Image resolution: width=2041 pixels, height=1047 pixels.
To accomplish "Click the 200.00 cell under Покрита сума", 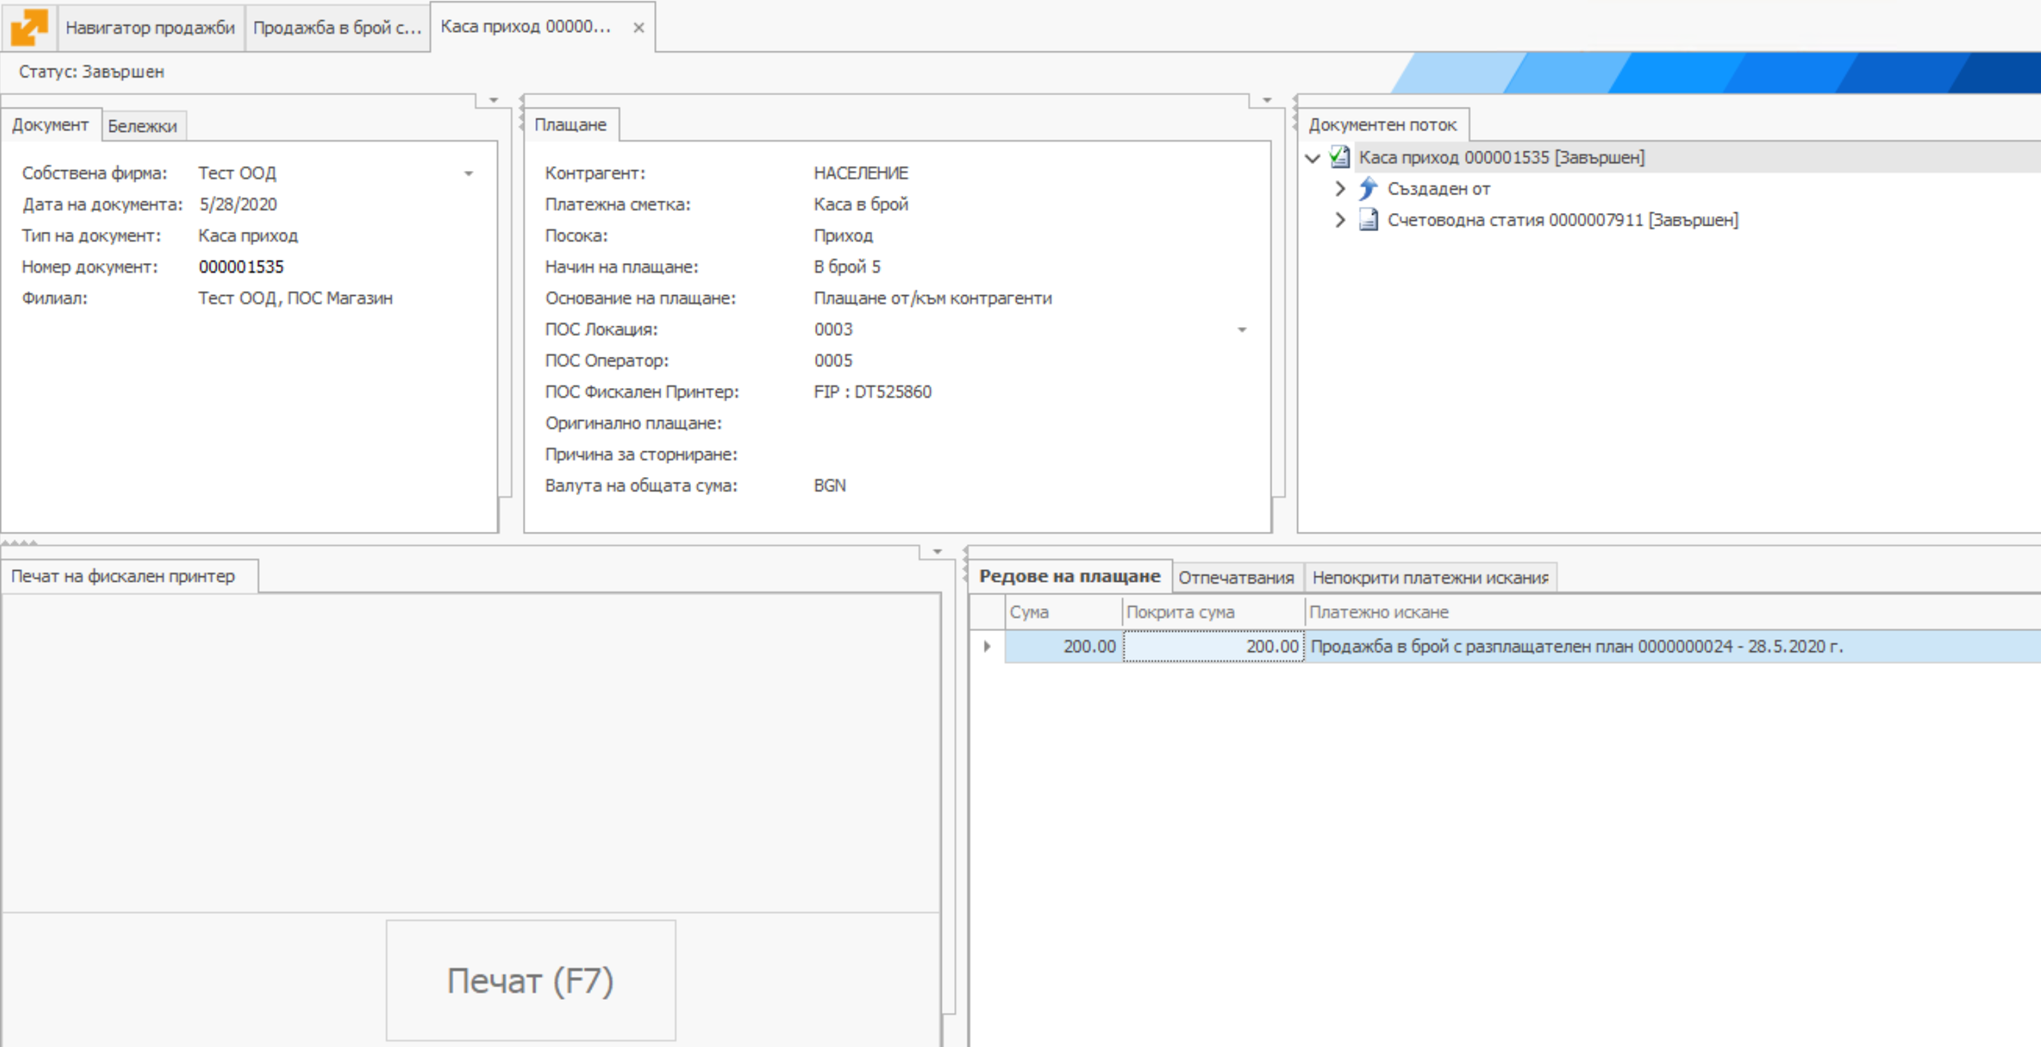I will pos(1214,647).
